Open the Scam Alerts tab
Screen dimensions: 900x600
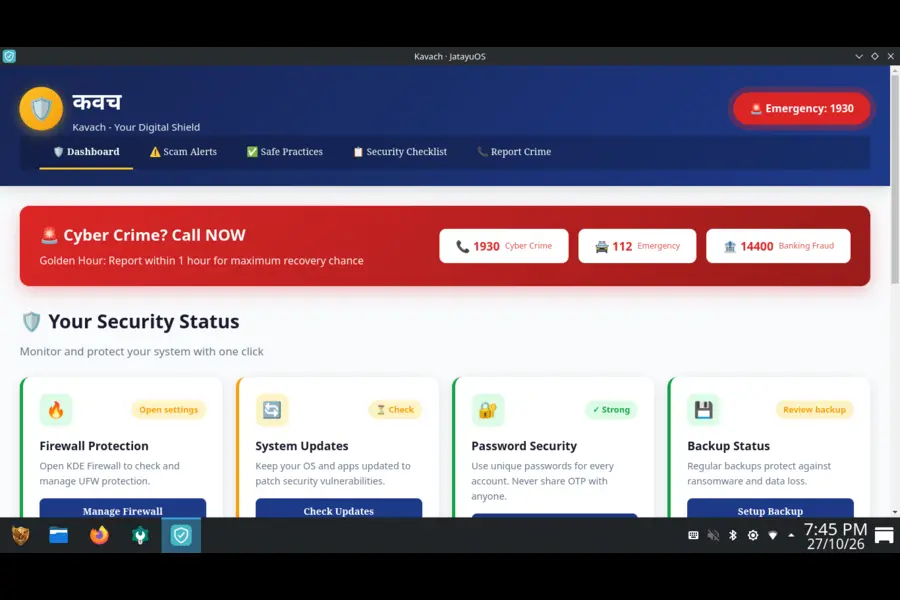pos(183,152)
